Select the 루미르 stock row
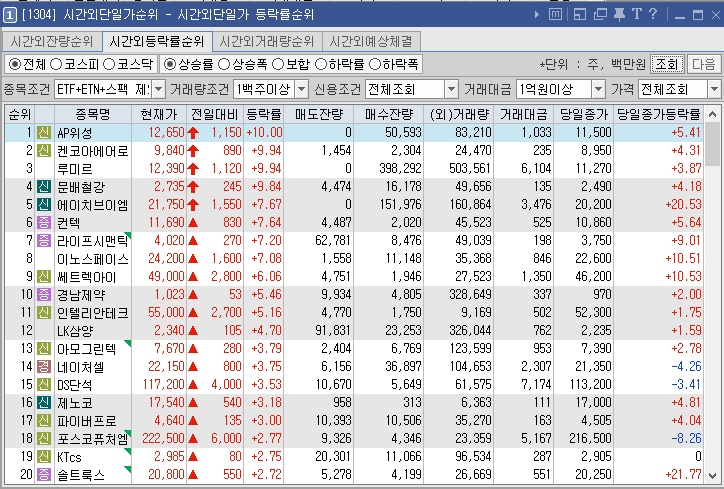This screenshot has width=724, height=489. click(354, 169)
